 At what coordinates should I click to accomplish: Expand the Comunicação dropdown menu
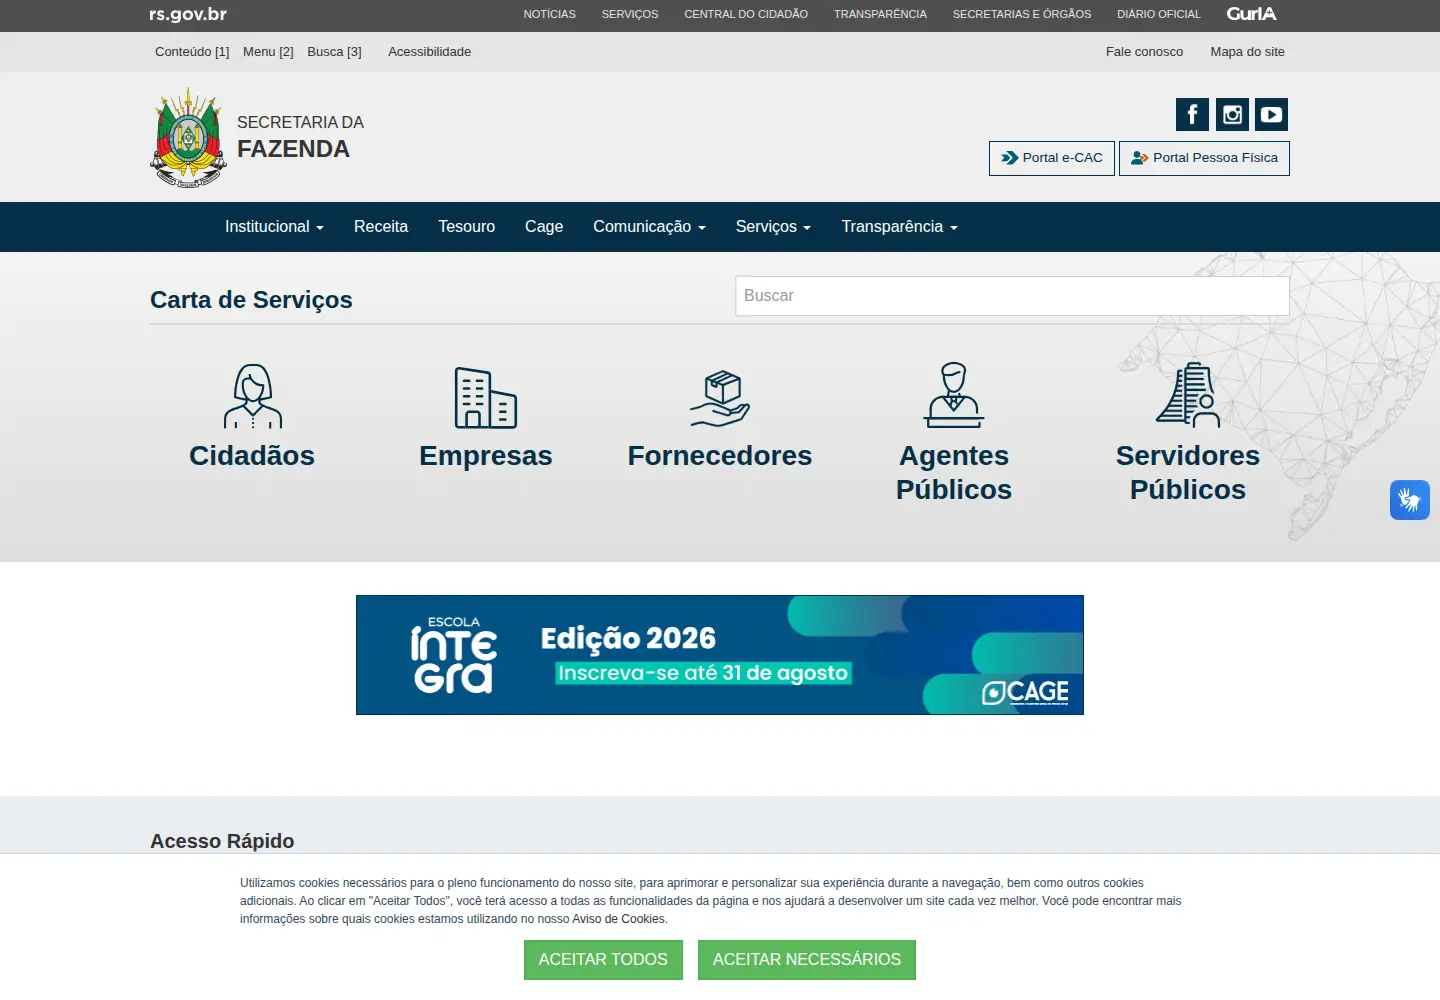point(649,227)
